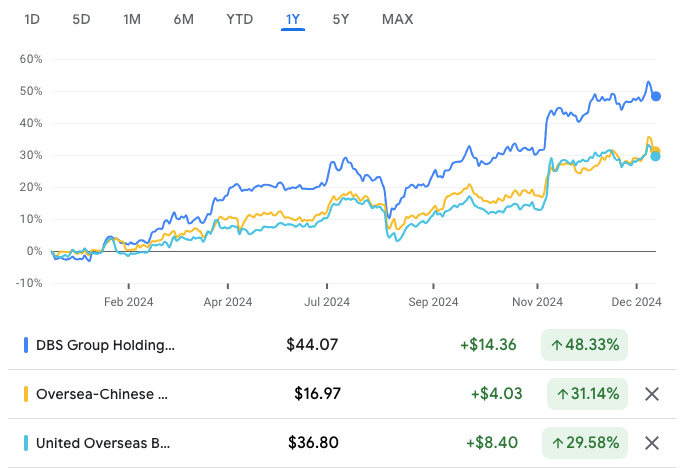This screenshot has height=468, width=682.
Task: Select the 1D time range tab
Action: [x=32, y=19]
